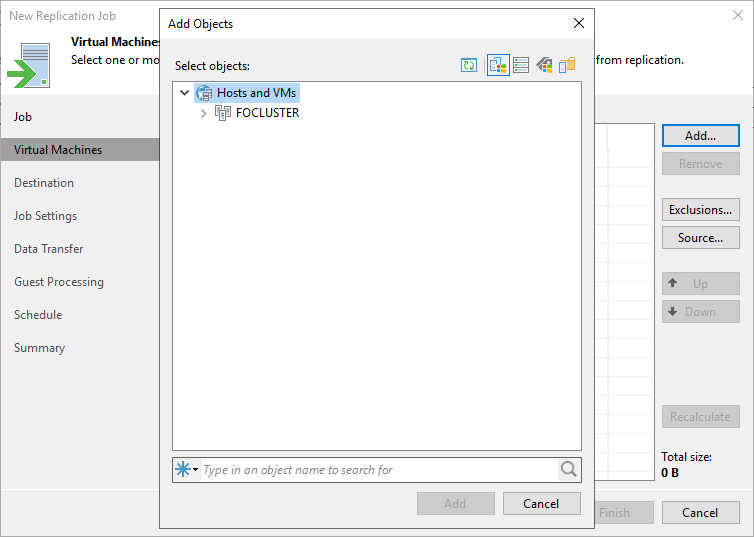This screenshot has height=537, width=754.
Task: Collapse the Hosts and VMs node
Action: [184, 92]
